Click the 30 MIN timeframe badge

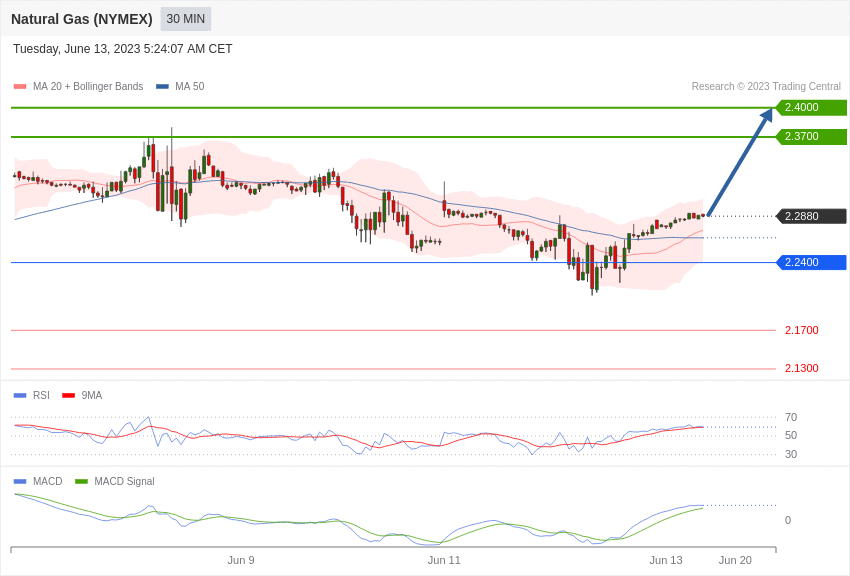click(x=186, y=19)
